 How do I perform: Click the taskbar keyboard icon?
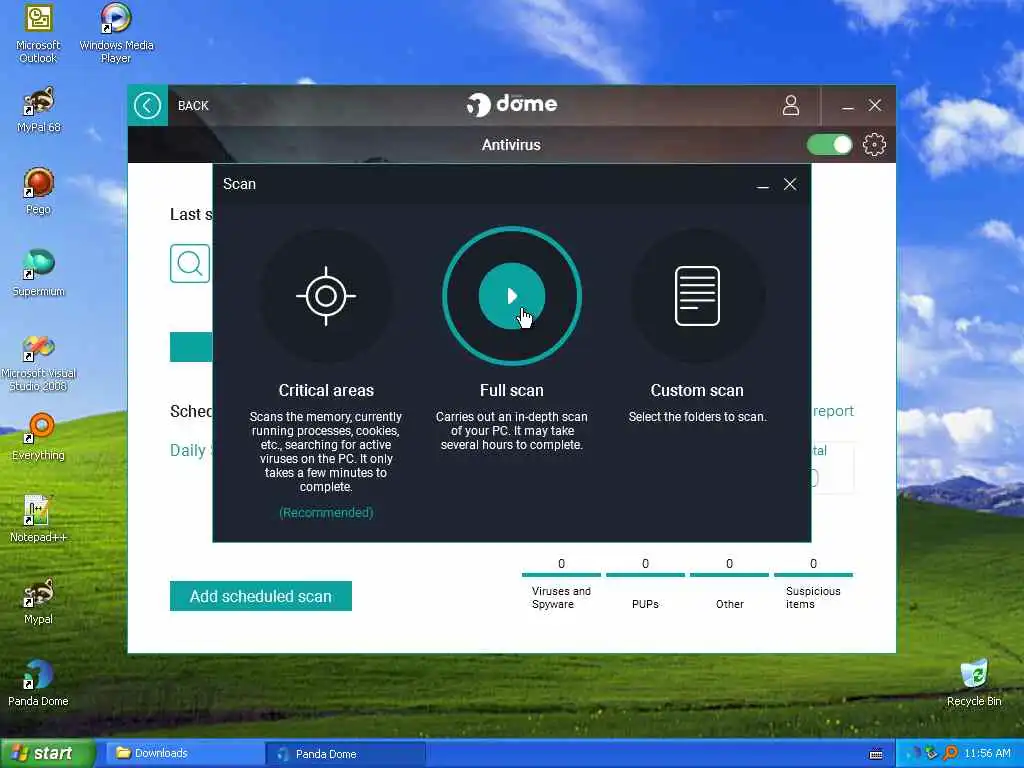(876, 754)
